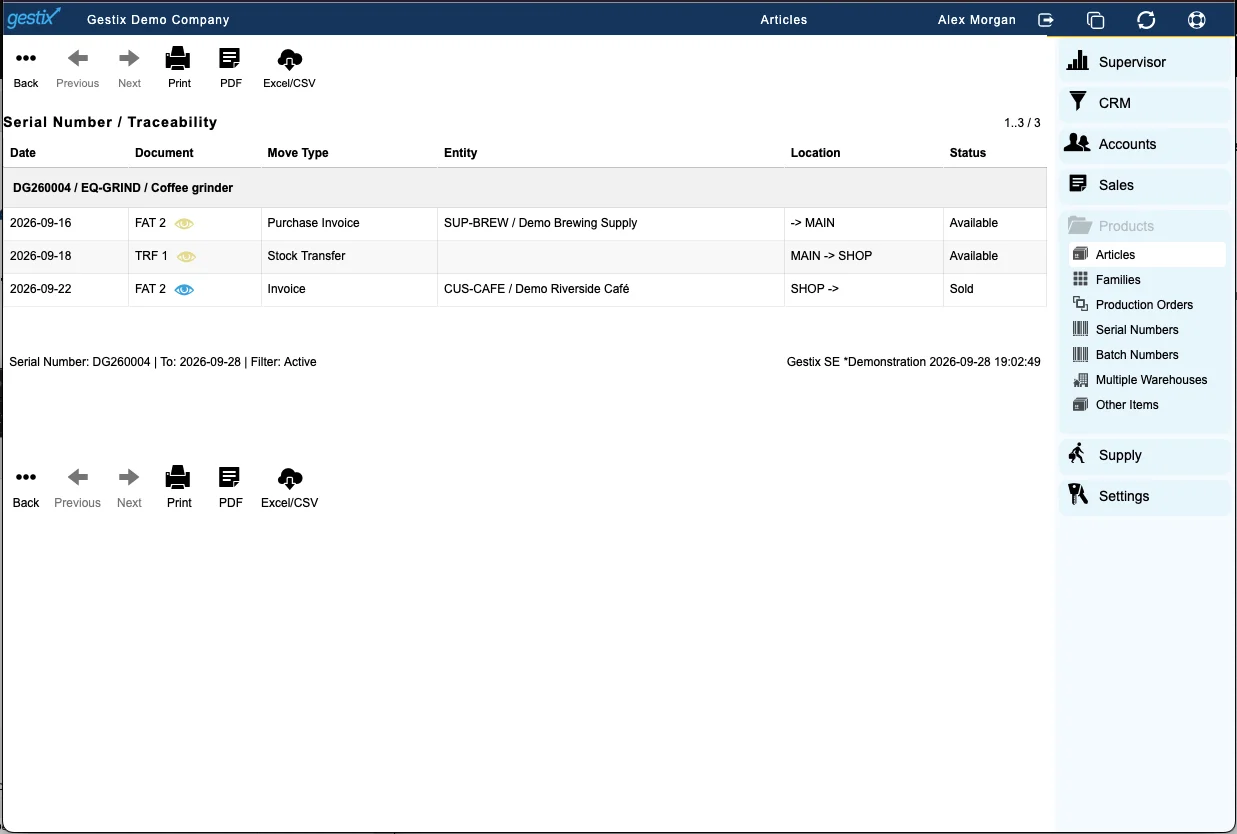Image resolution: width=1237 pixels, height=834 pixels.
Task: Open the Sales menu
Action: (x=1144, y=185)
